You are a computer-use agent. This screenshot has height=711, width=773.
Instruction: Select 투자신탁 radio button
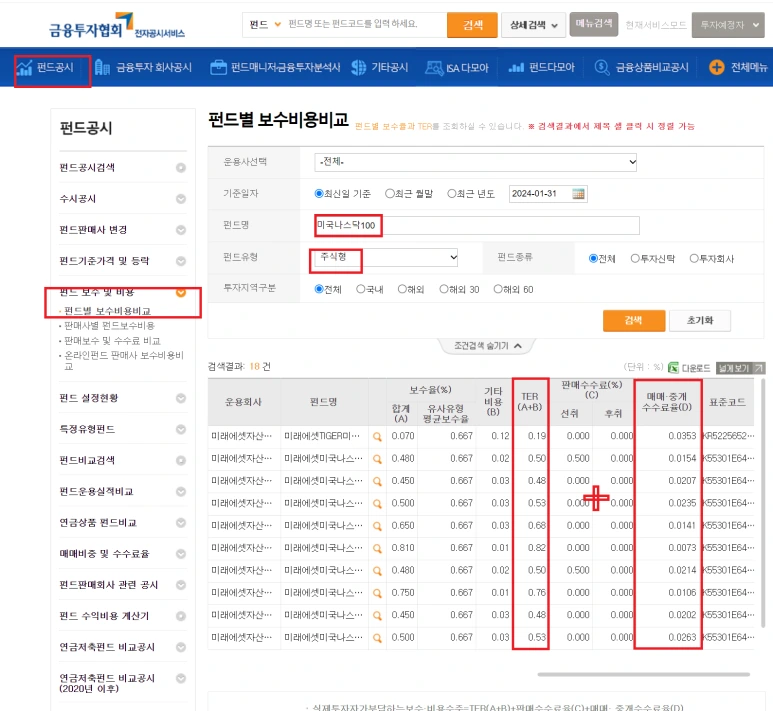coord(635,258)
